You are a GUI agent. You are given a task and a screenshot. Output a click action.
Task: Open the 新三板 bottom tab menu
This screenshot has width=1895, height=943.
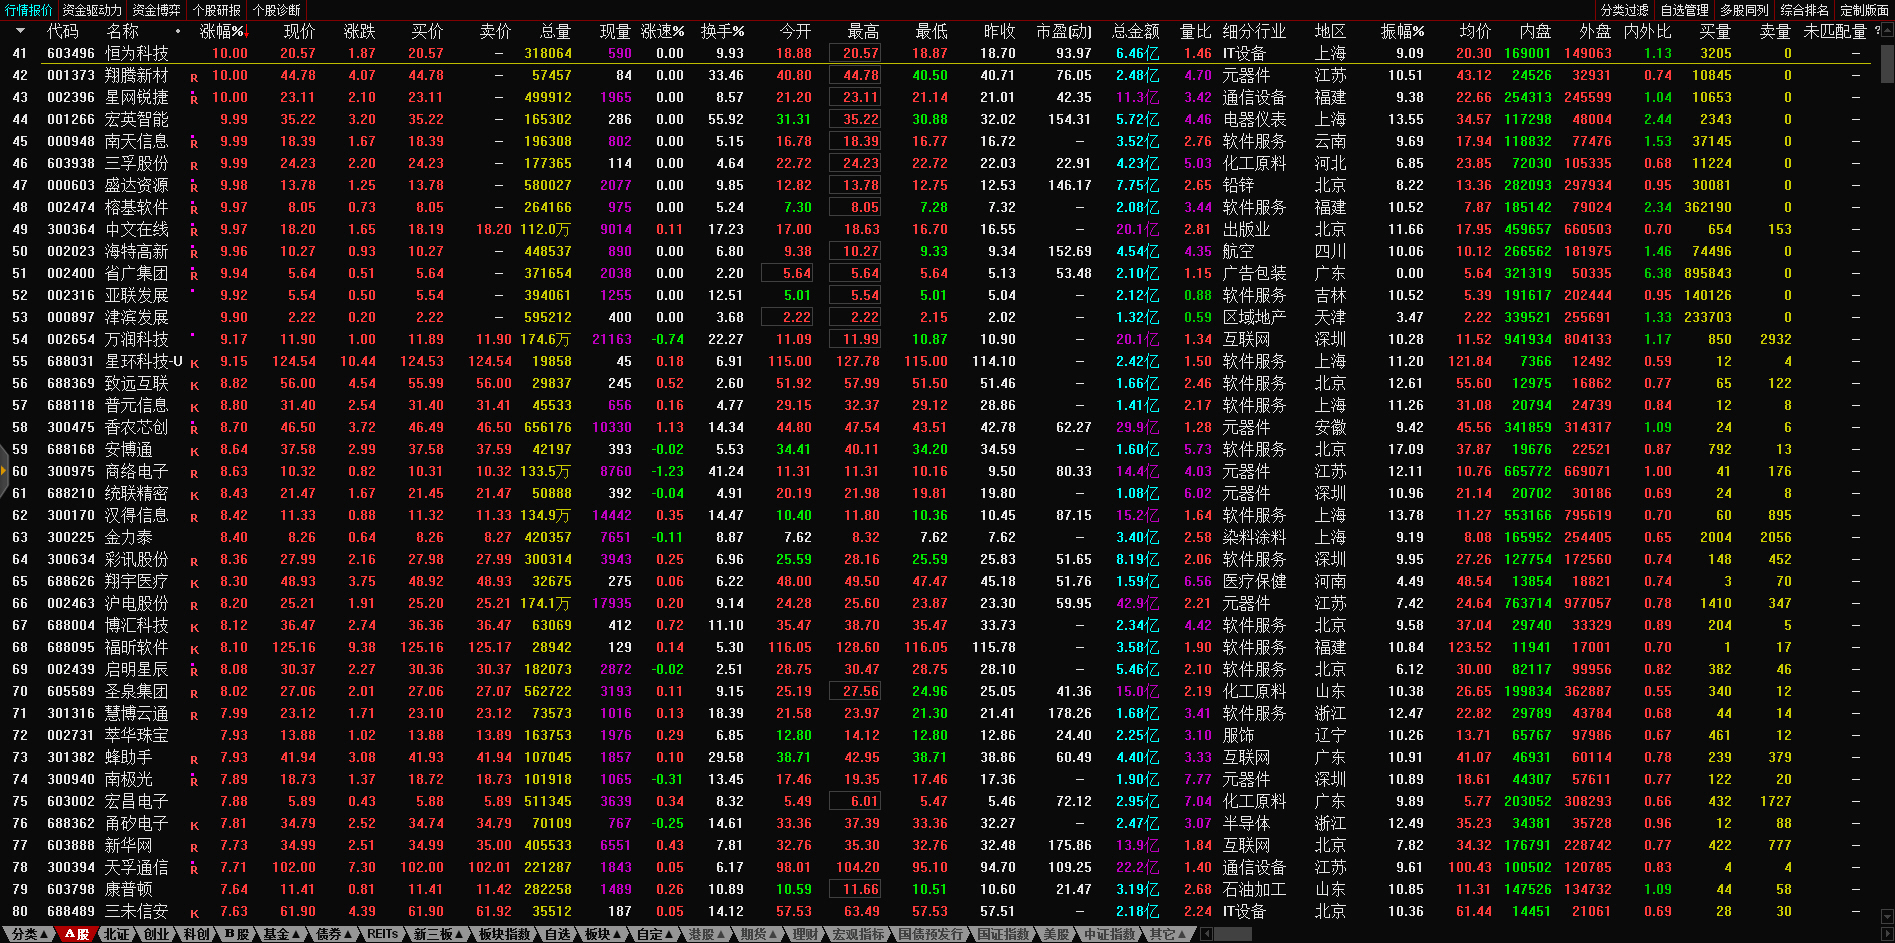438,934
